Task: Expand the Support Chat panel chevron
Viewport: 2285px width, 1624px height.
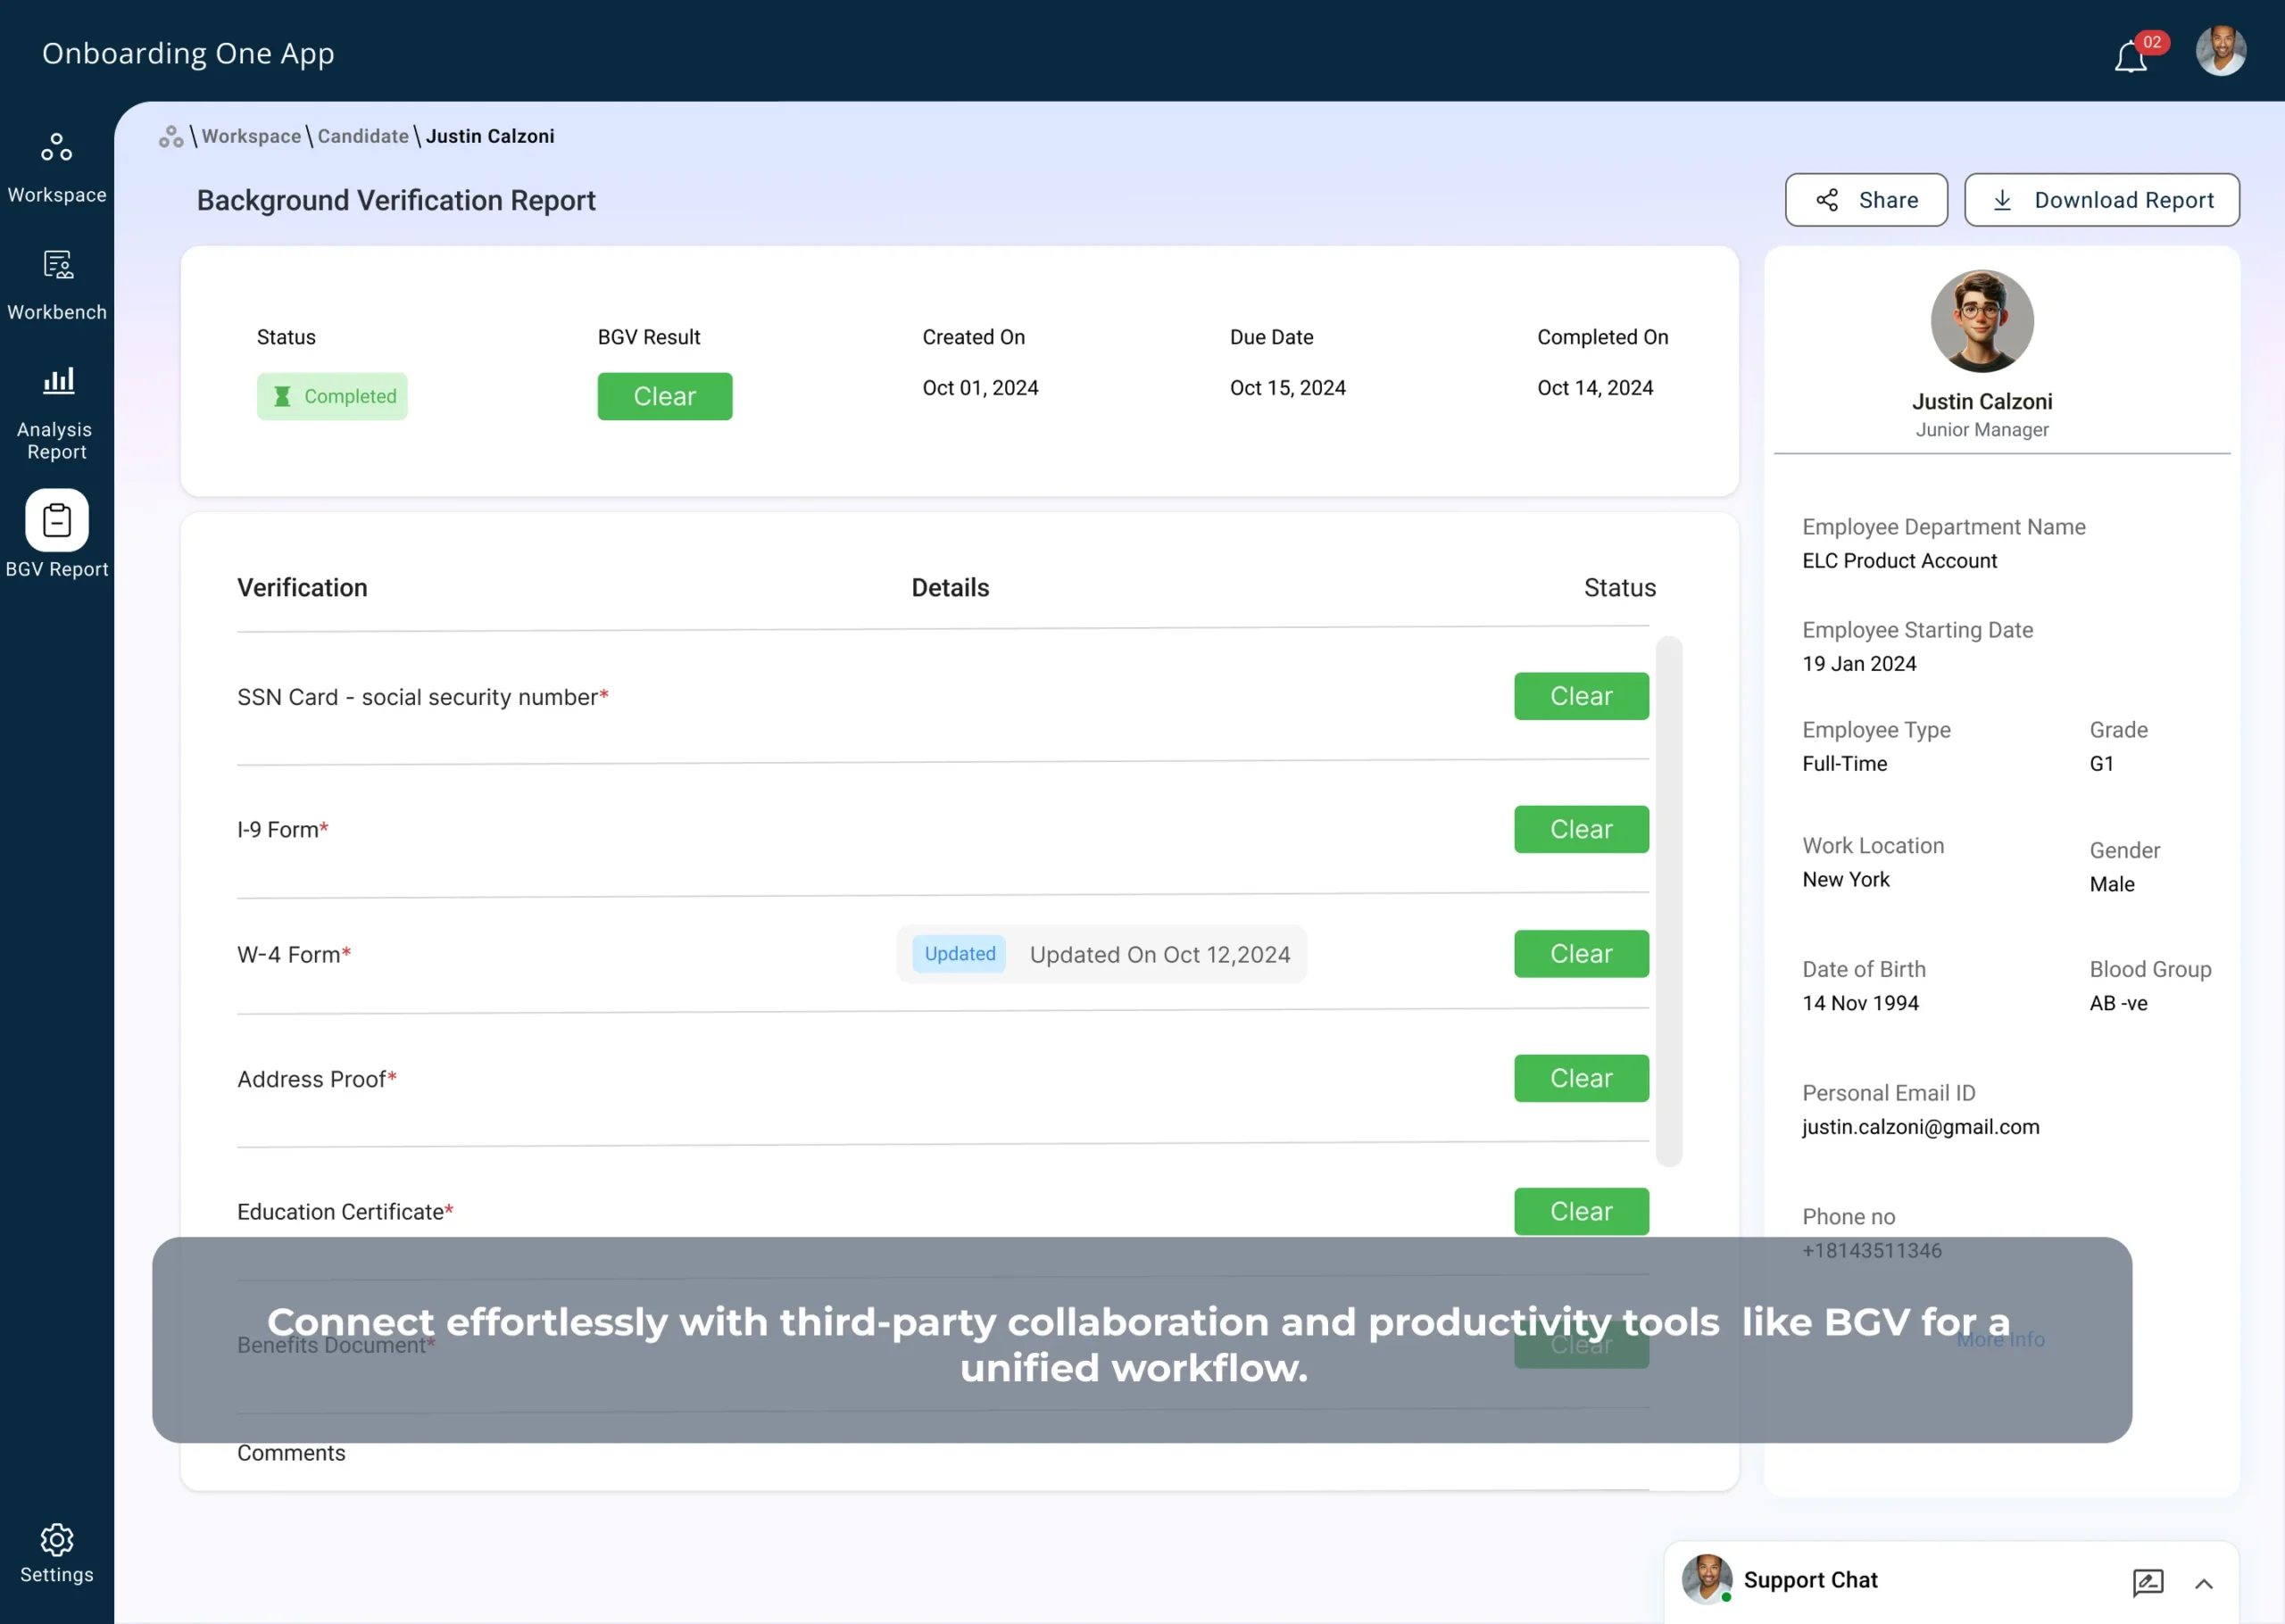Action: click(2203, 1583)
